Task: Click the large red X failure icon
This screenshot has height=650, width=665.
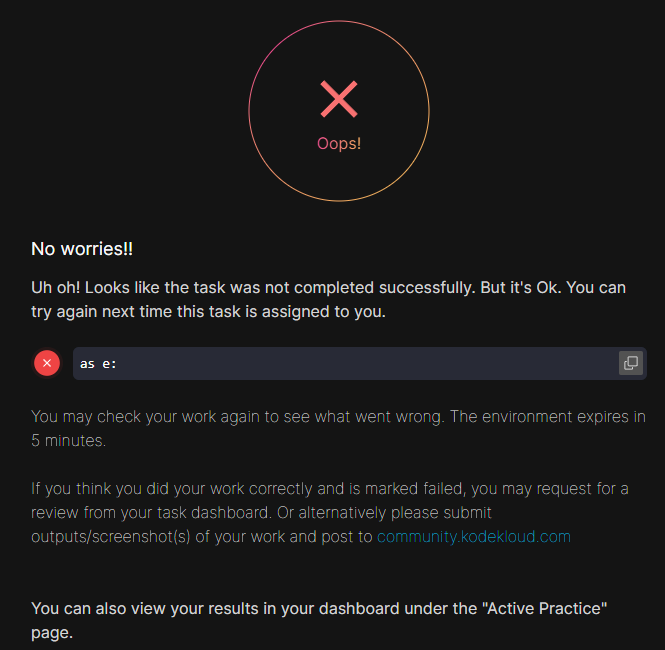Action: (x=339, y=99)
